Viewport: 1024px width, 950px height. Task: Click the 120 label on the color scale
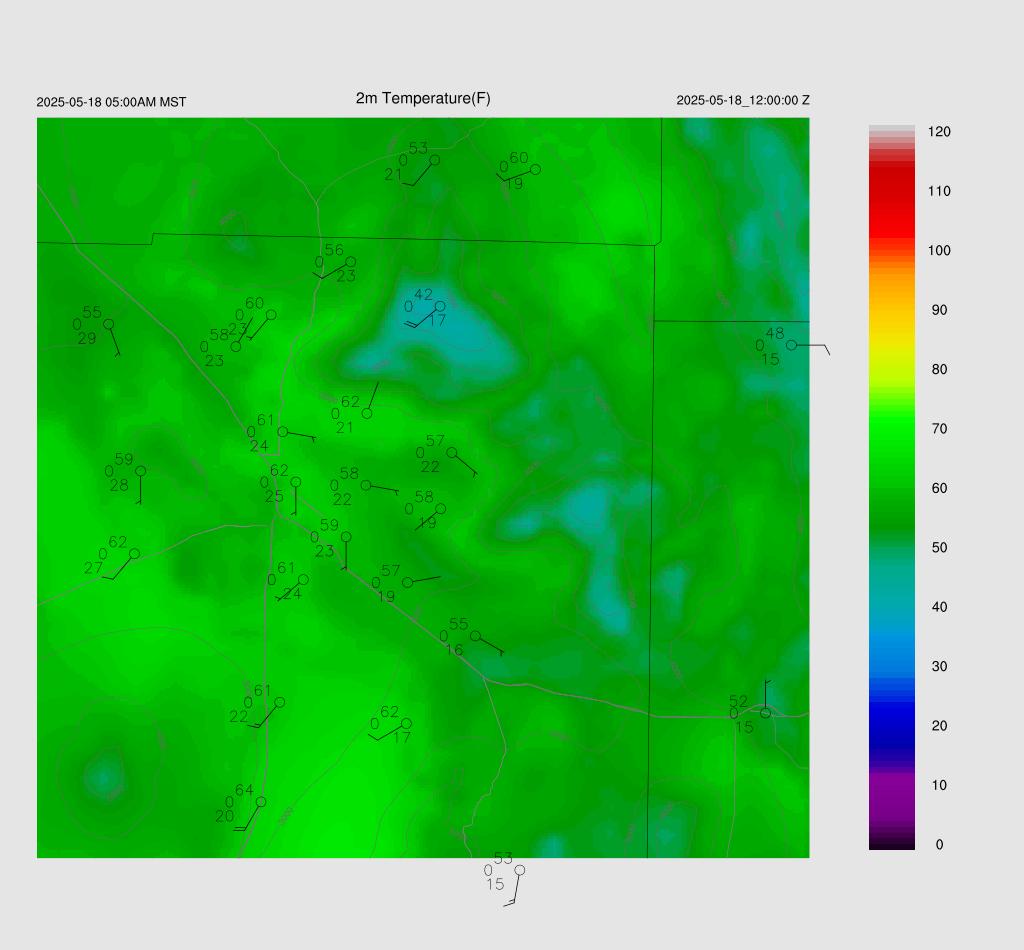coord(939,132)
